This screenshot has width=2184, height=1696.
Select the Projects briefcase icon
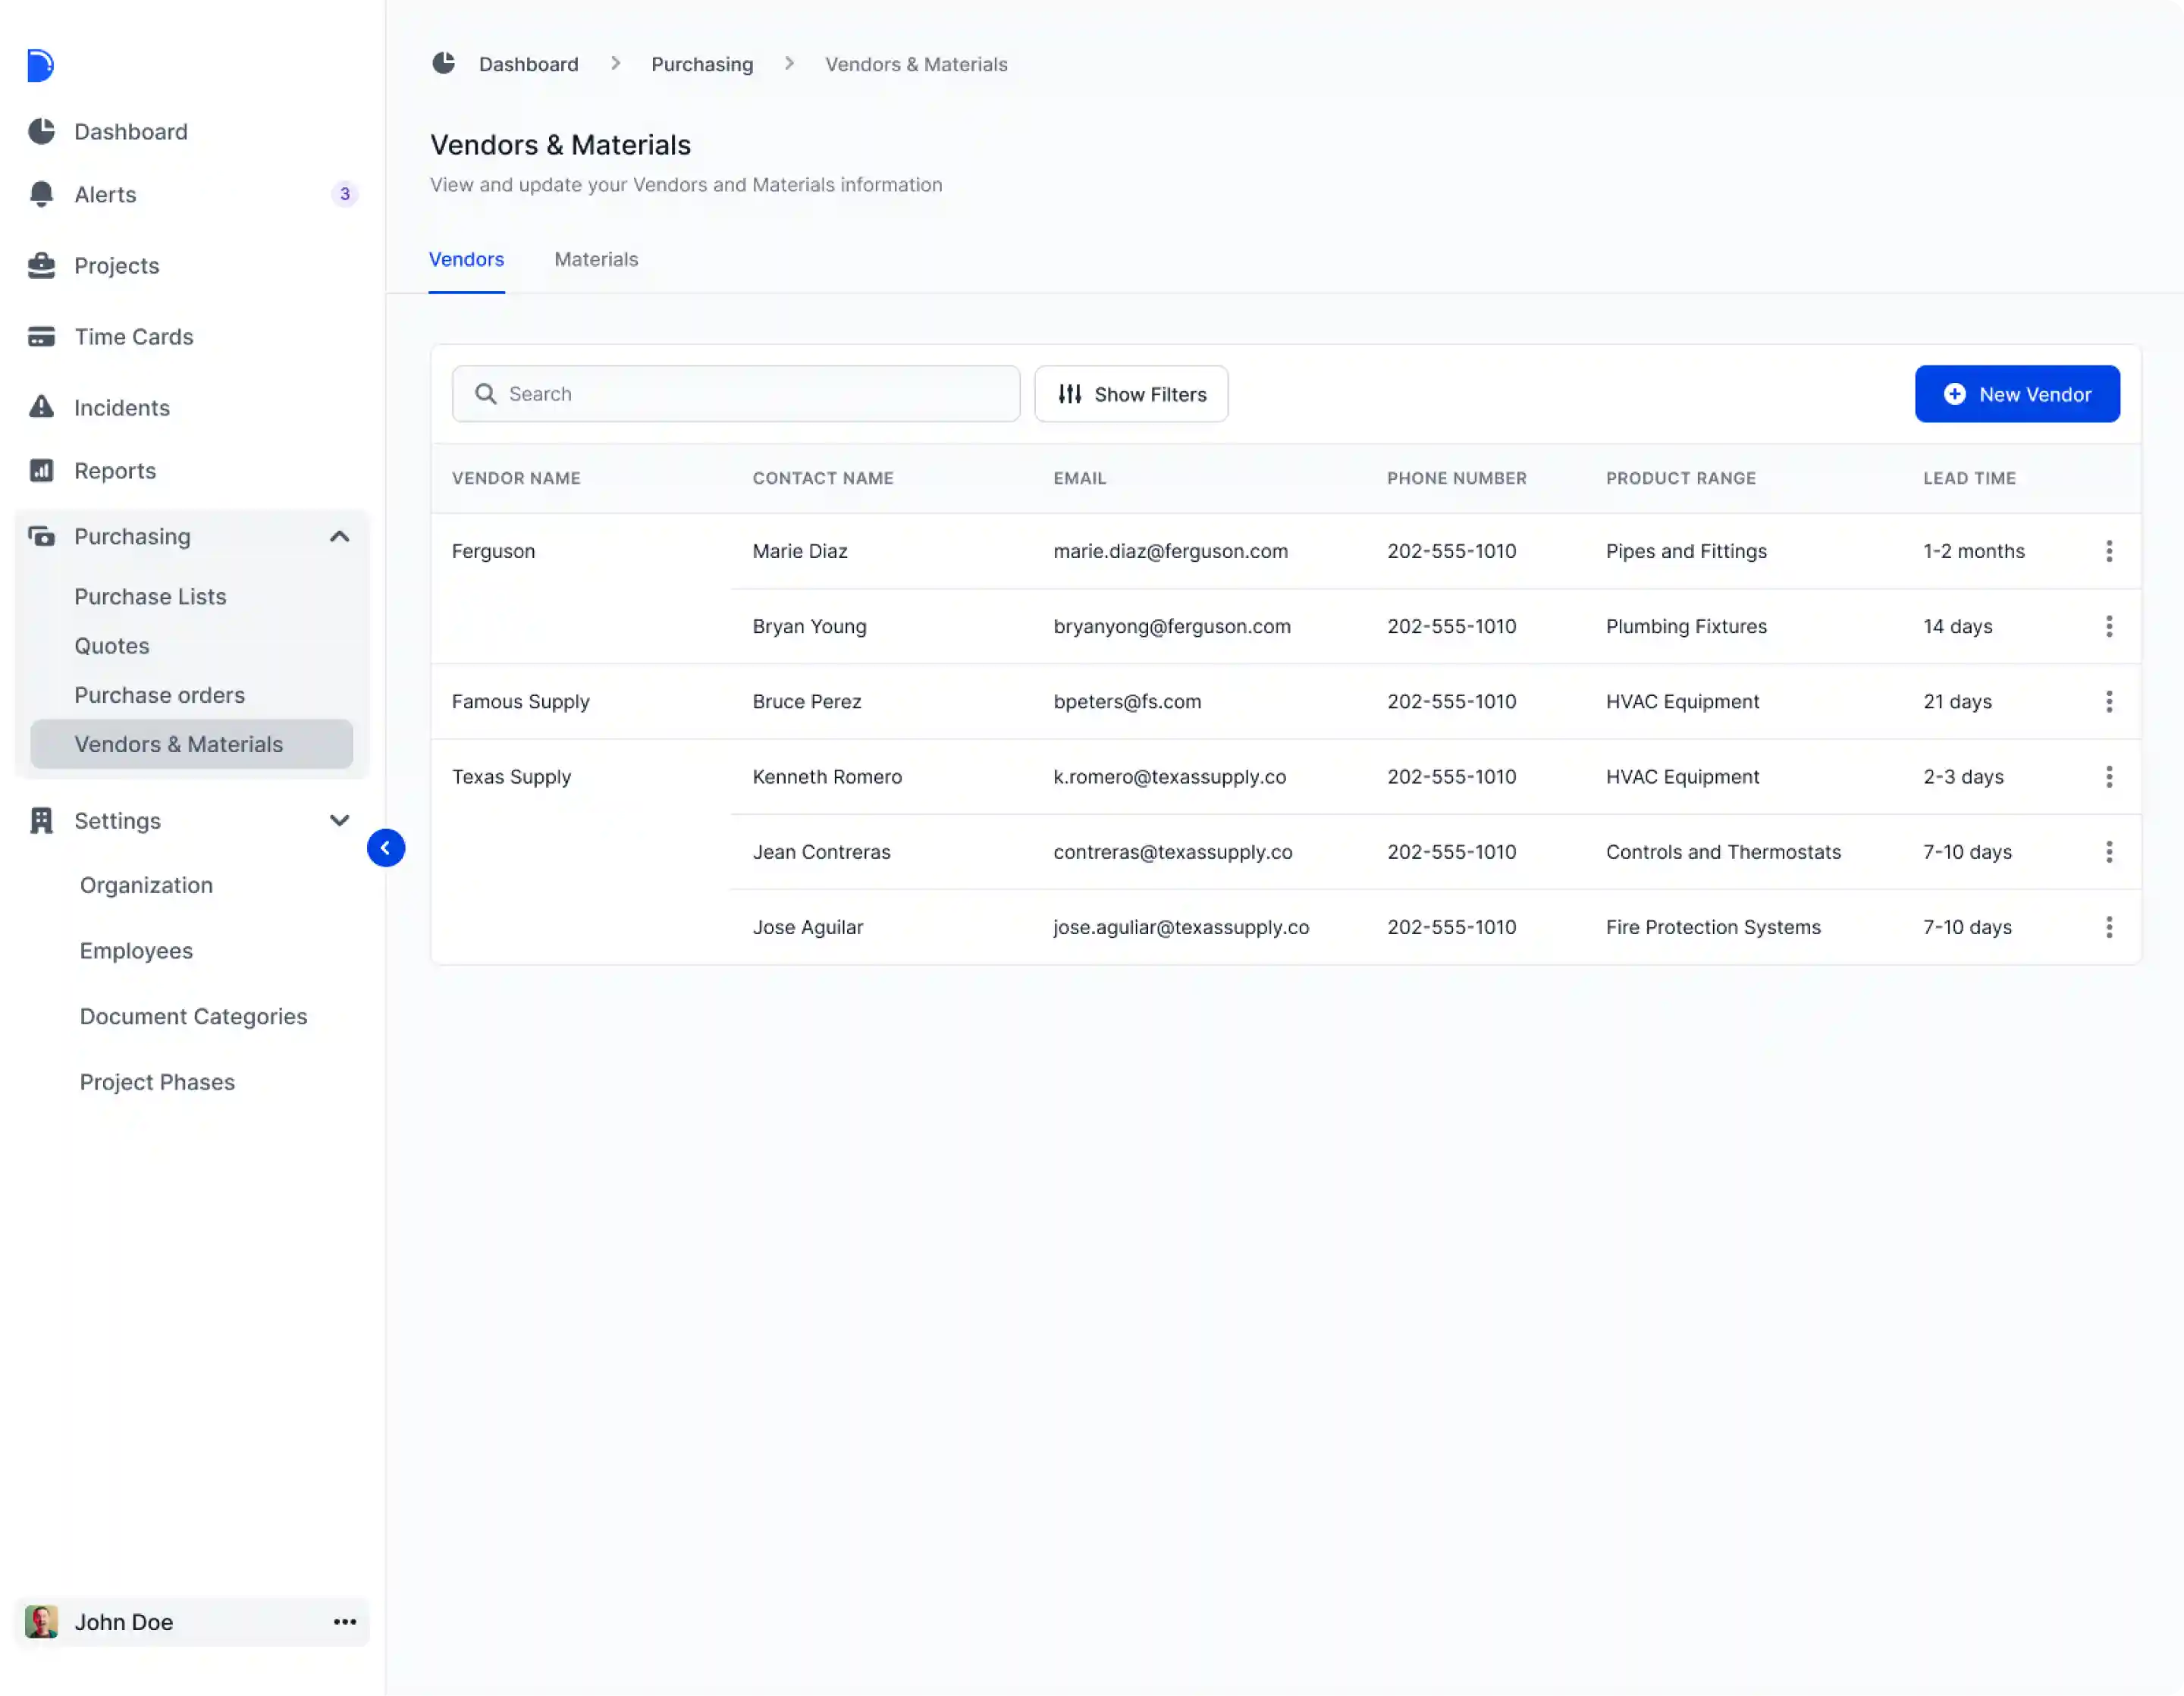[x=41, y=265]
